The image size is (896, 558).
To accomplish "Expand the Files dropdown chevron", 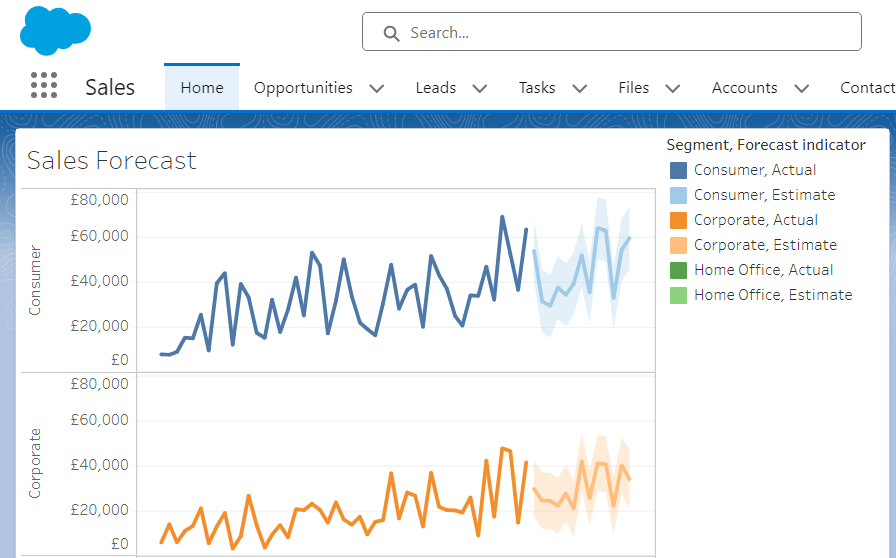I will [x=673, y=88].
